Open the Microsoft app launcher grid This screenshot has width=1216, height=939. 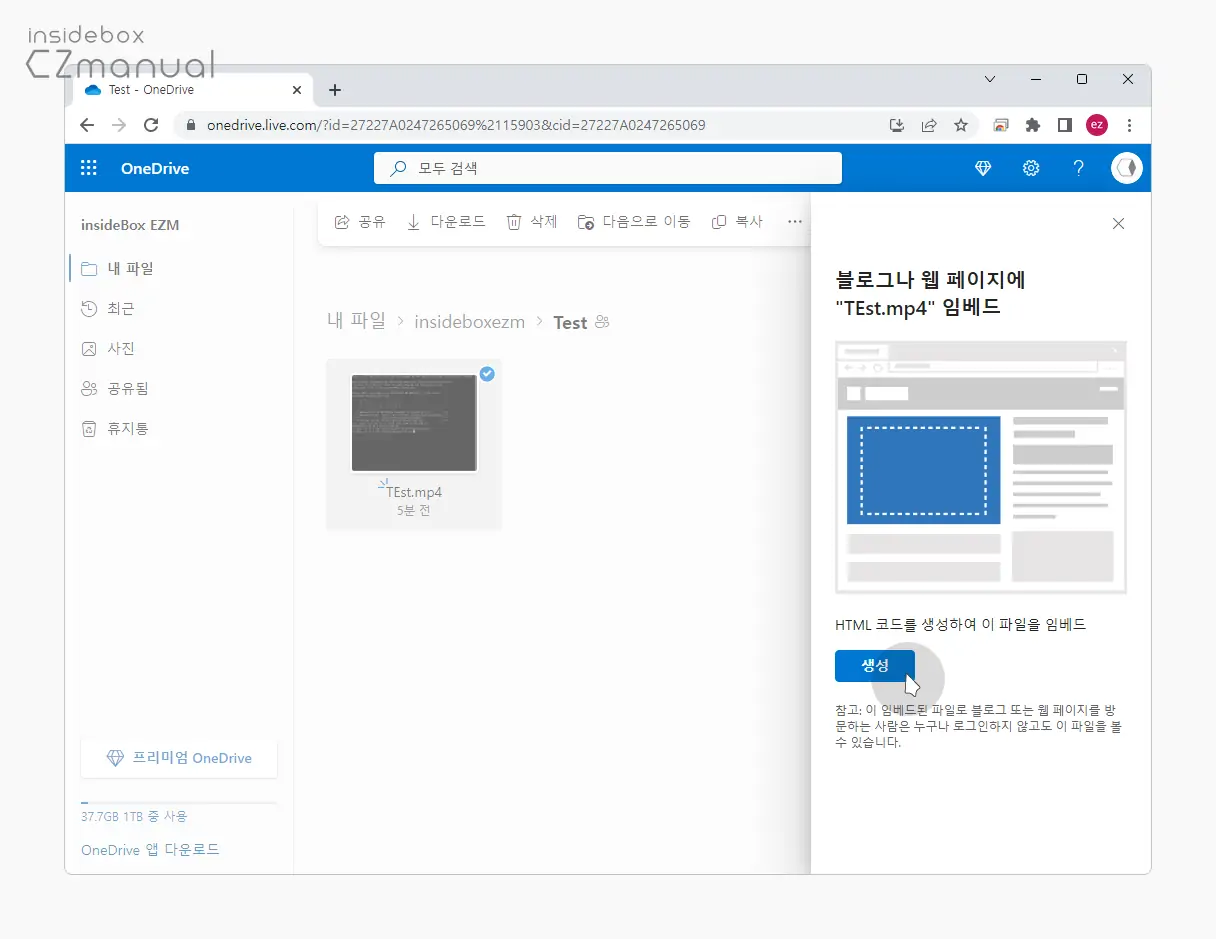pyautogui.click(x=89, y=168)
